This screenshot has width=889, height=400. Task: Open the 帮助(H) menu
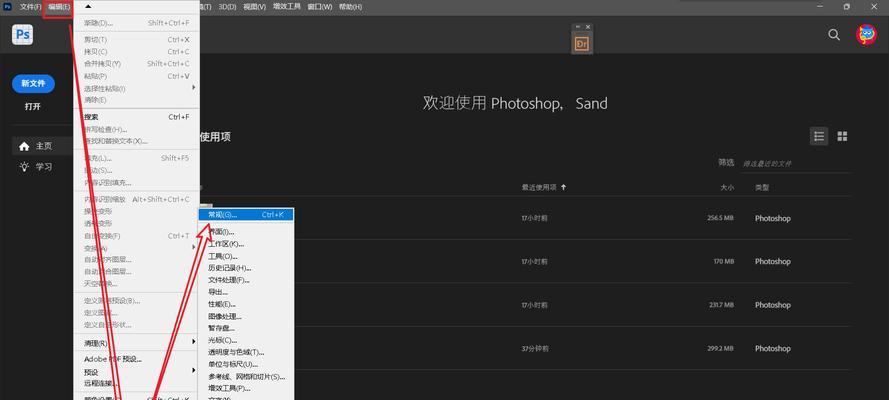click(x=350, y=7)
